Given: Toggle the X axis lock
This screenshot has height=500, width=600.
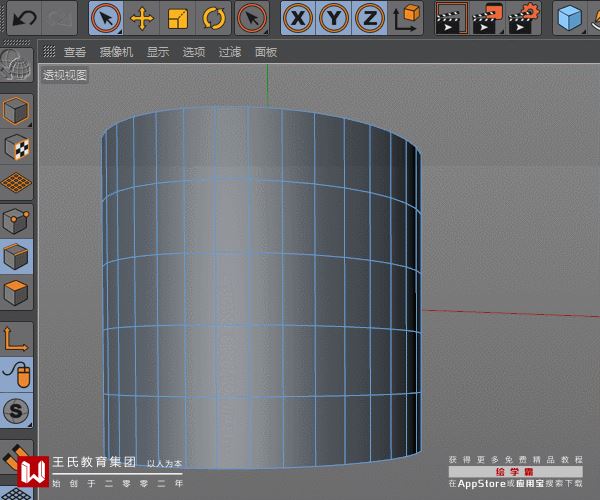Looking at the screenshot, I should click(x=298, y=18).
